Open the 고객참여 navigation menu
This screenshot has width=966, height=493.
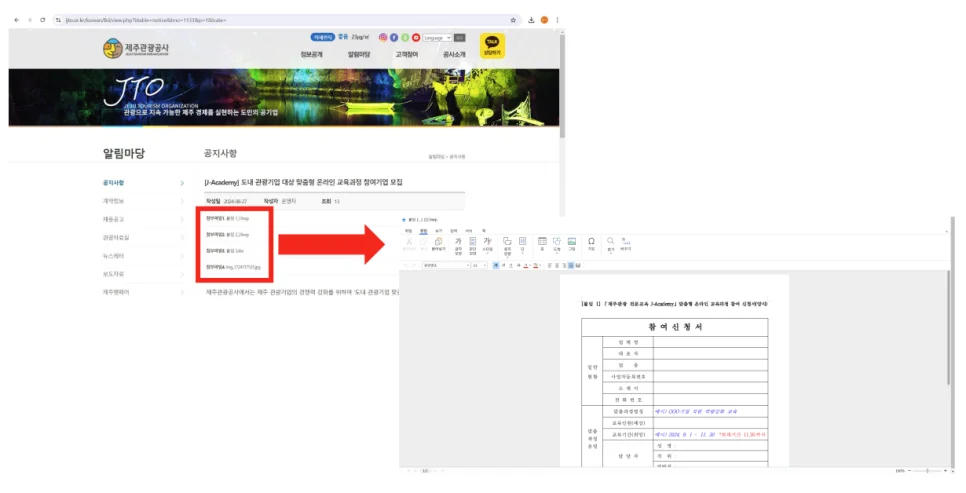click(407, 54)
